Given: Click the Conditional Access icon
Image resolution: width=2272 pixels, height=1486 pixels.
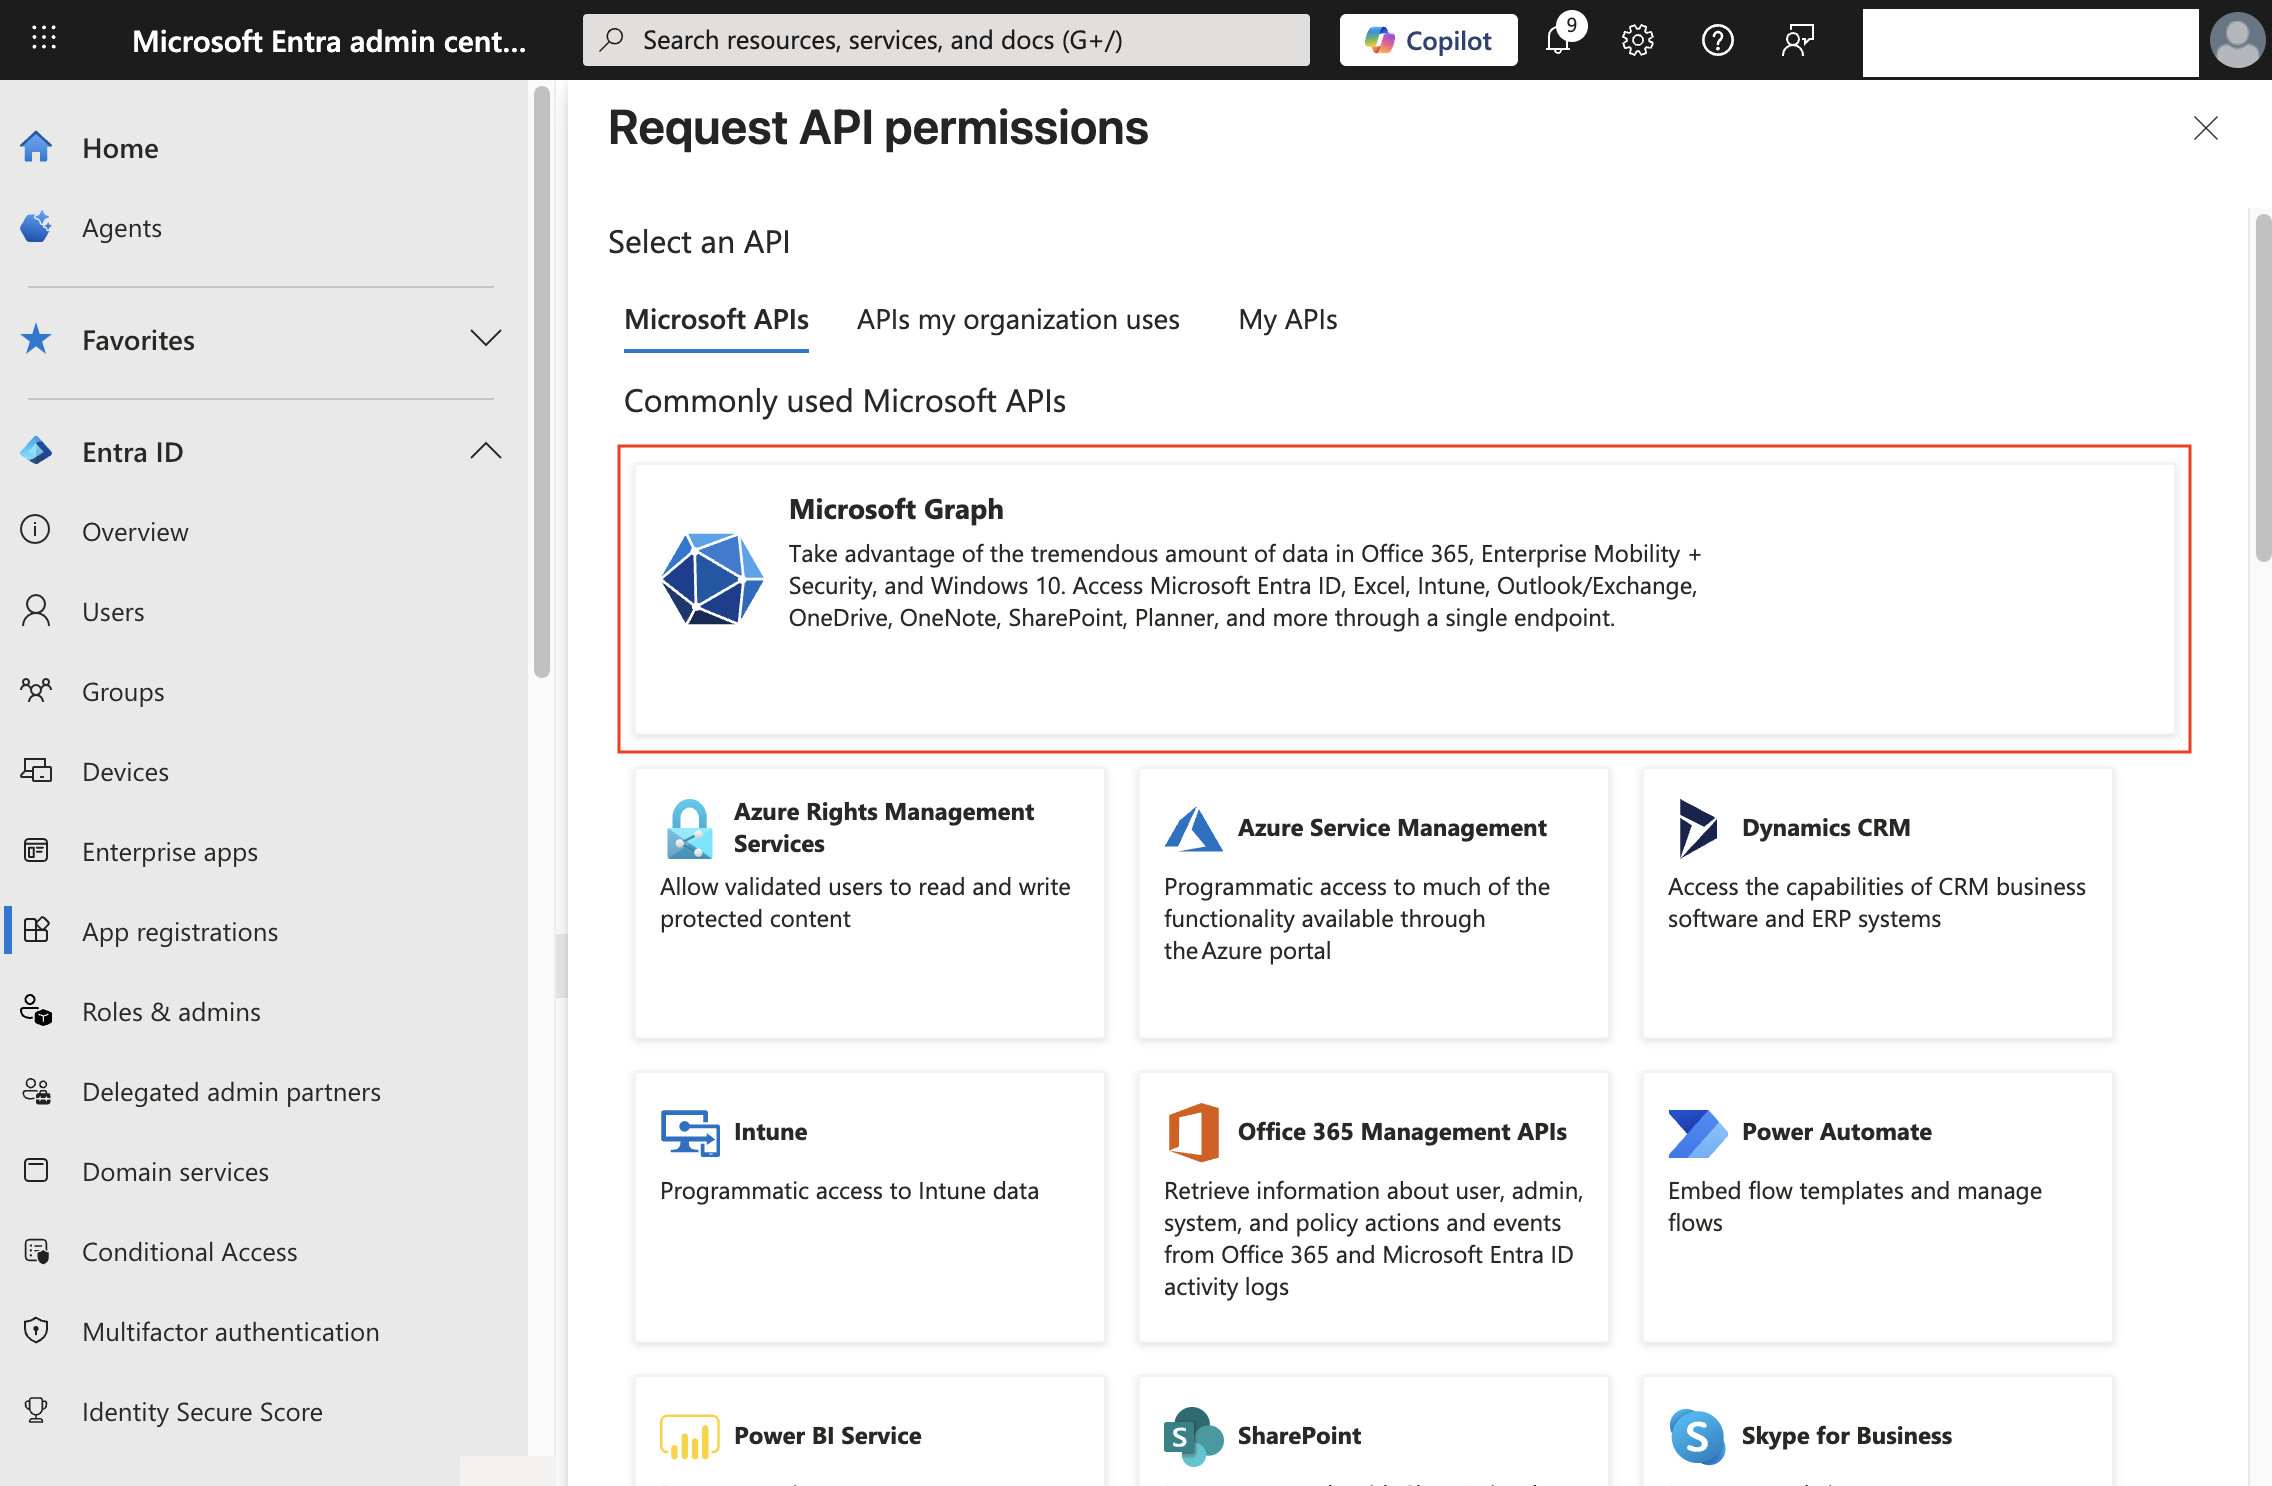Looking at the screenshot, I should 36,1251.
